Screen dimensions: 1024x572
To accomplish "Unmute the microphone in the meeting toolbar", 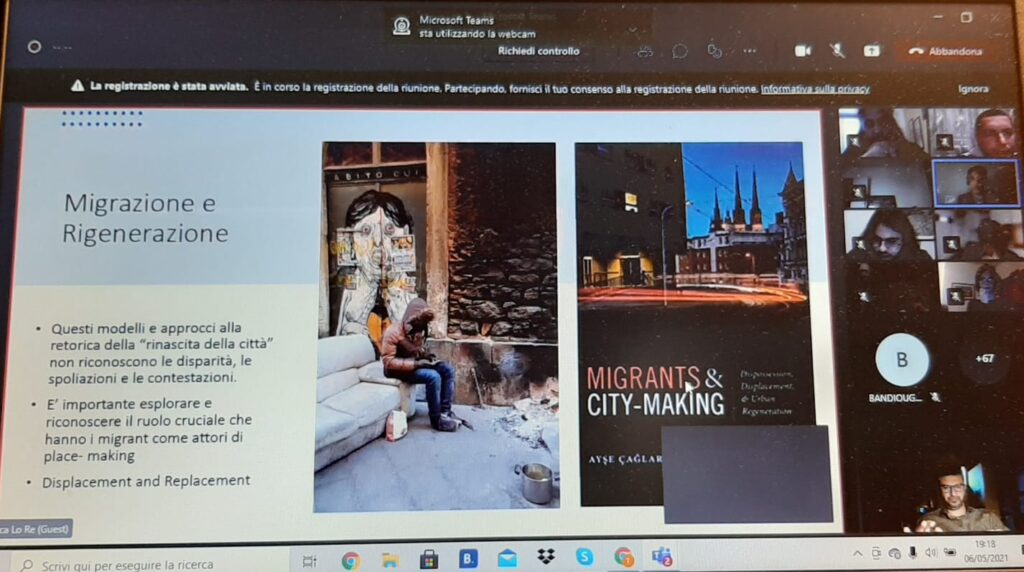I will pos(837,51).
